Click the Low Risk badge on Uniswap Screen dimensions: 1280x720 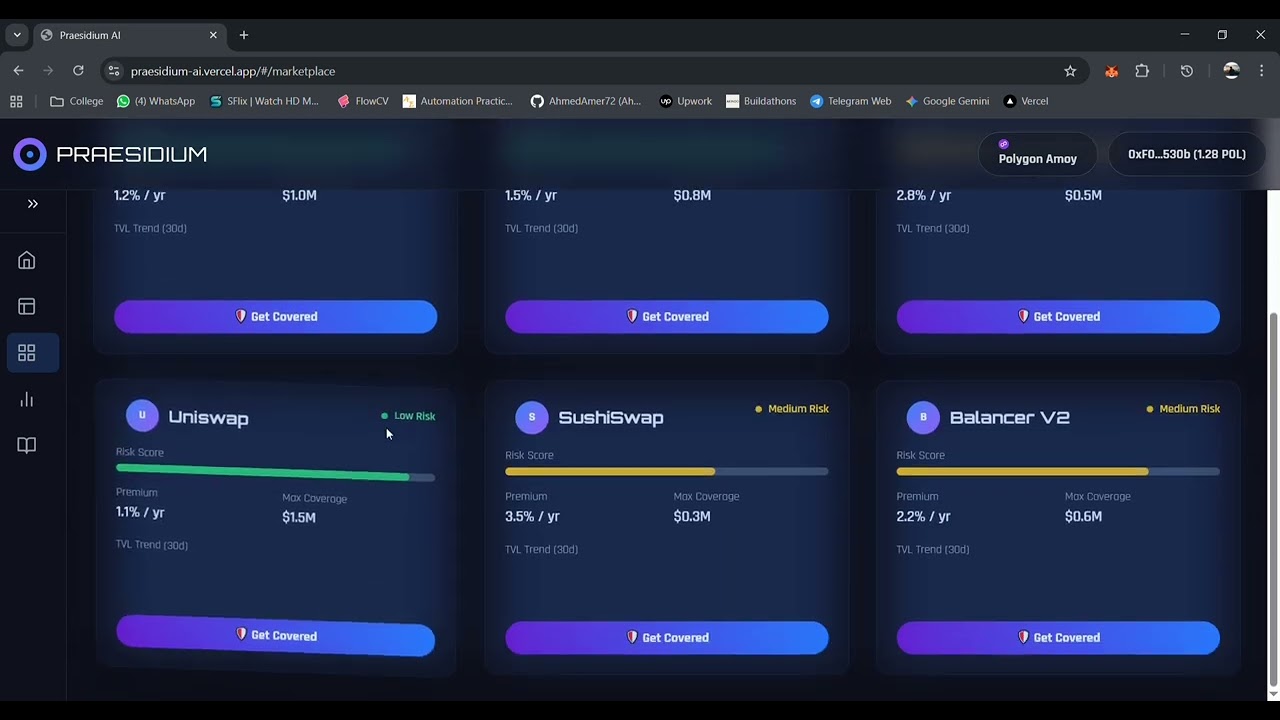[408, 416]
